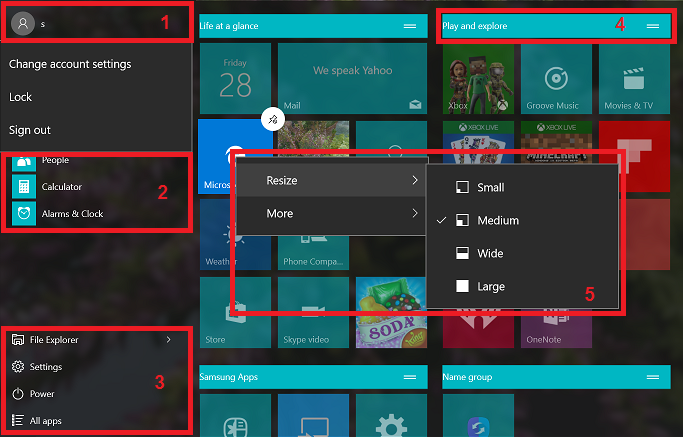Expand the Resize submenu arrow
Viewport: 683px width, 437px height.
click(x=415, y=180)
